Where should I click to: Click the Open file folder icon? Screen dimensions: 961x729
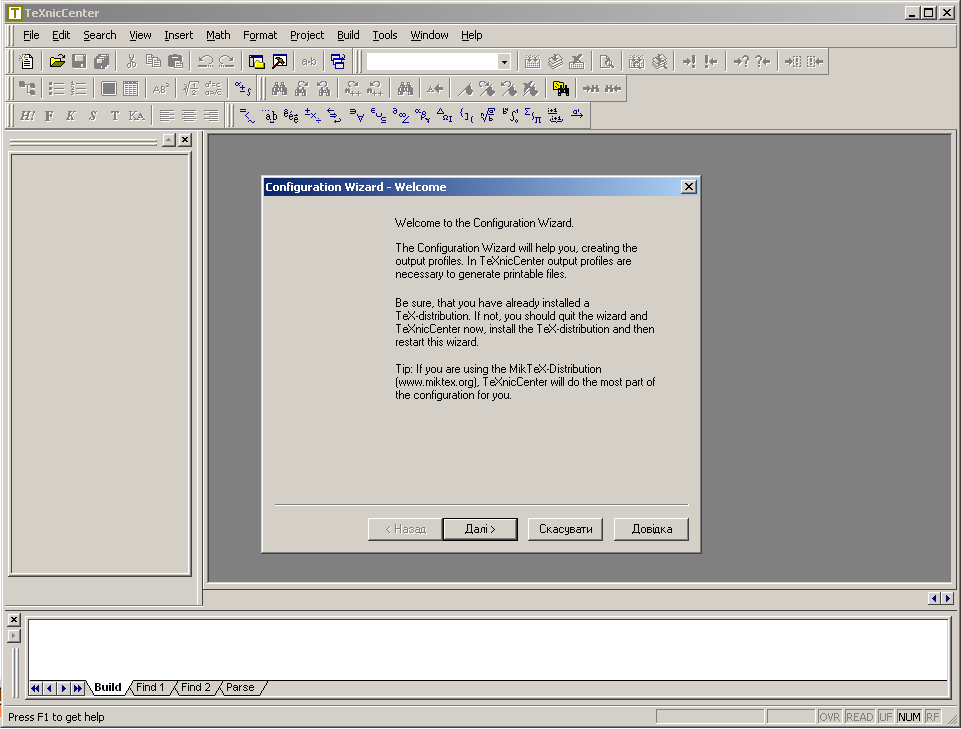coord(57,62)
